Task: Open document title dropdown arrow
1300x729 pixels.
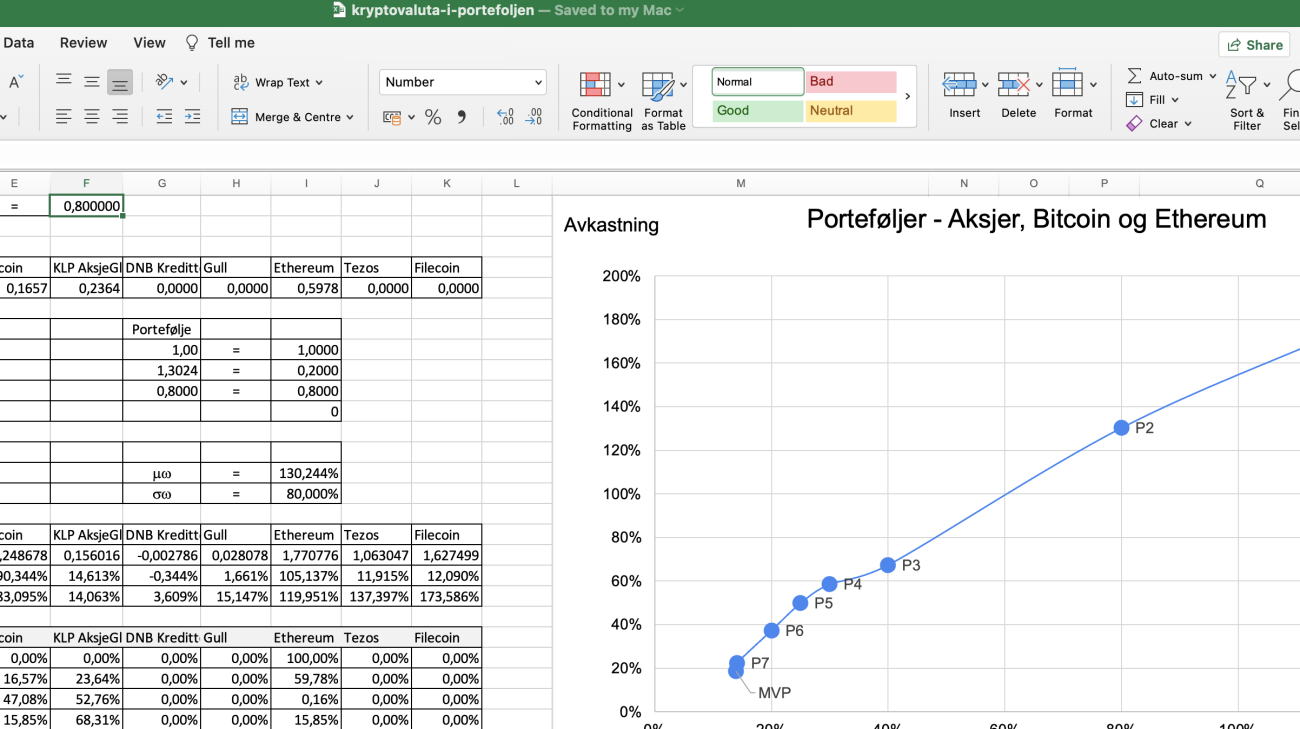Action: [680, 10]
